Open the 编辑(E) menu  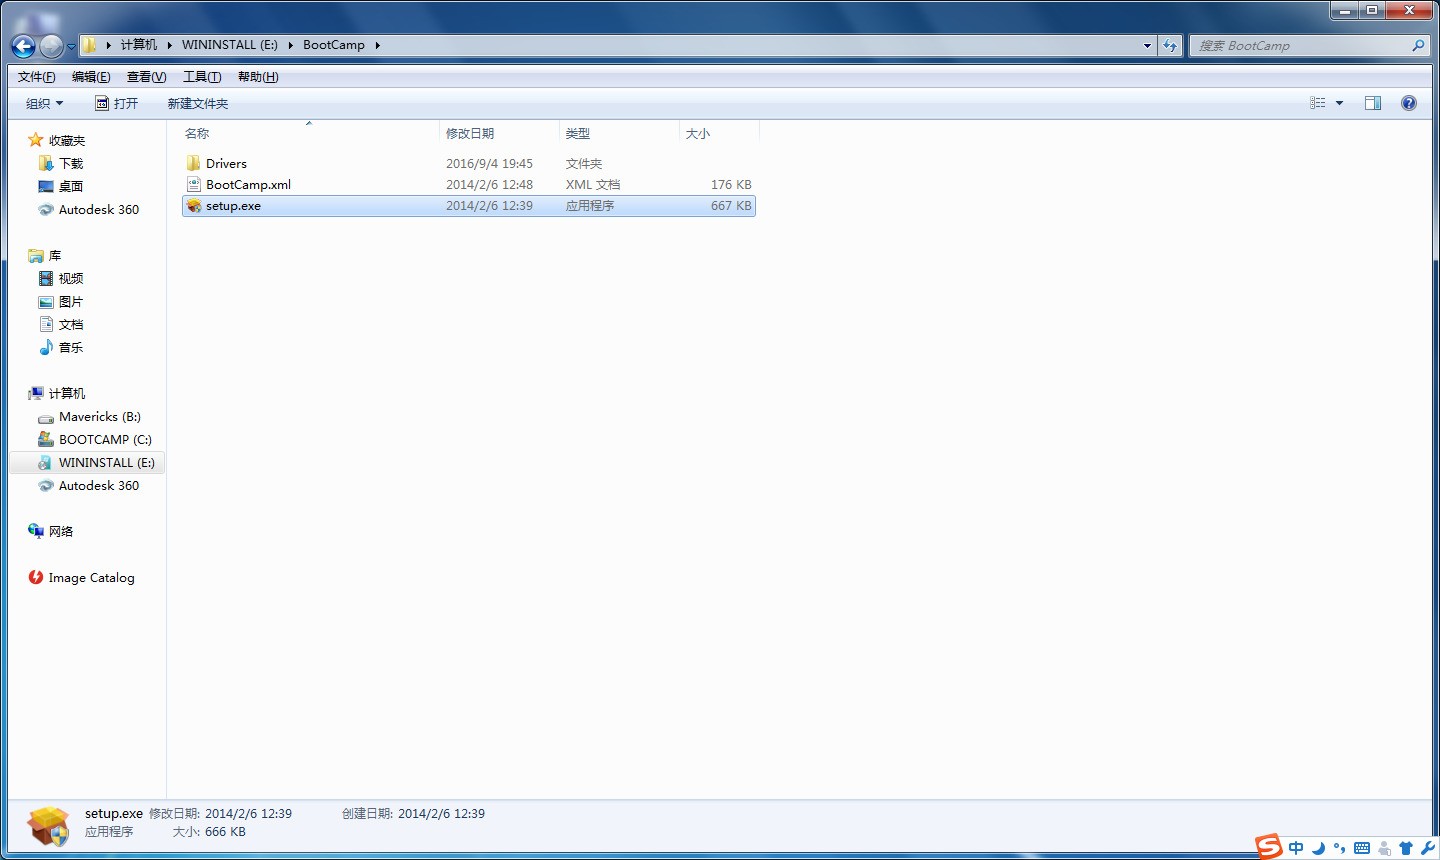click(91, 77)
